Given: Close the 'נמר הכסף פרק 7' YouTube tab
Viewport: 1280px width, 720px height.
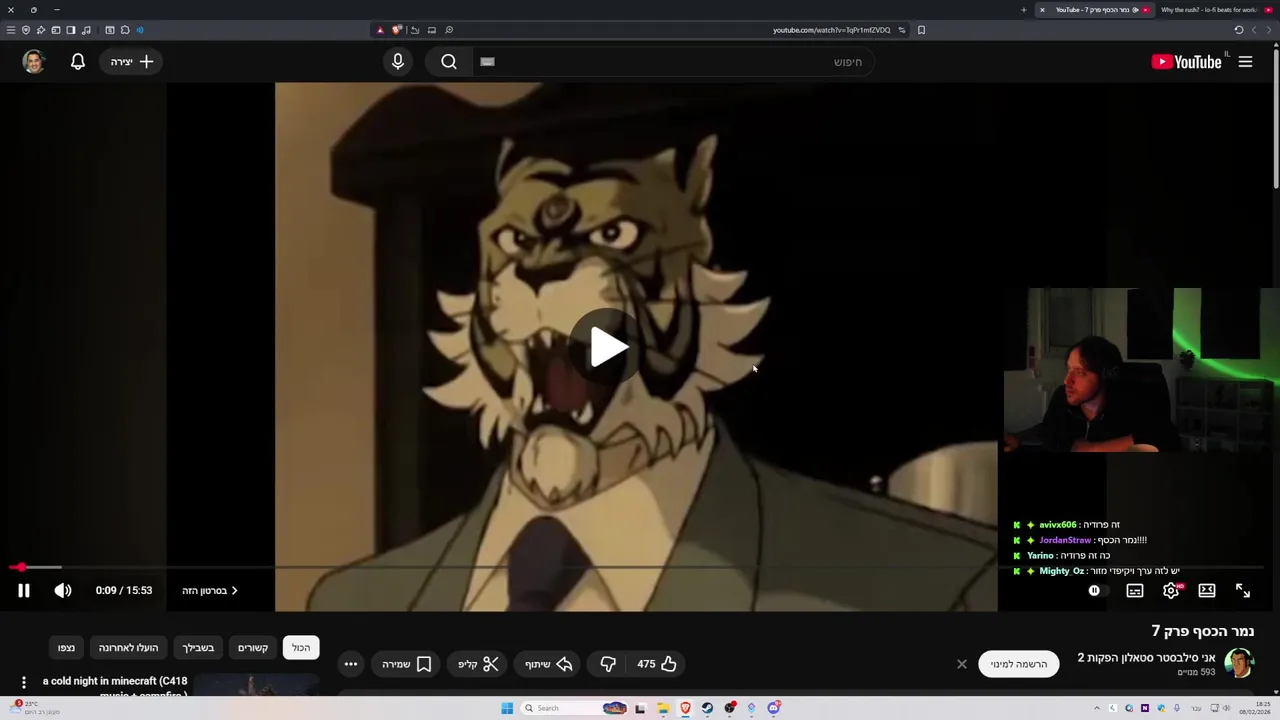Looking at the screenshot, I should 1042,10.
